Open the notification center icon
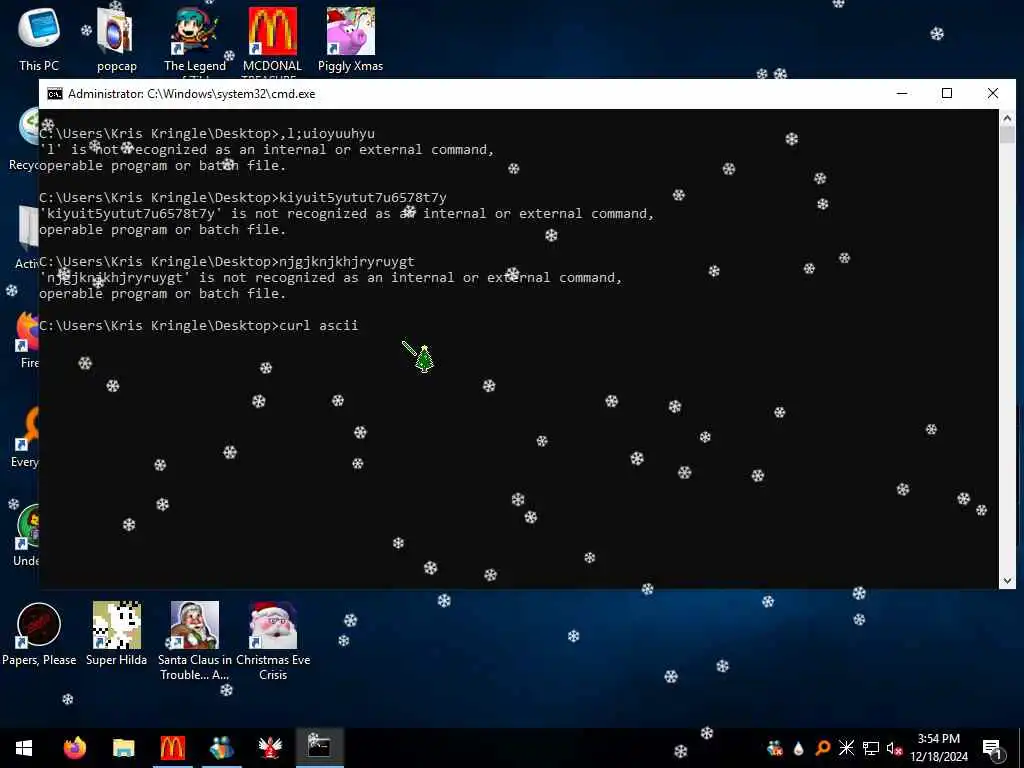Screen dimensions: 1024x768 click(993, 749)
